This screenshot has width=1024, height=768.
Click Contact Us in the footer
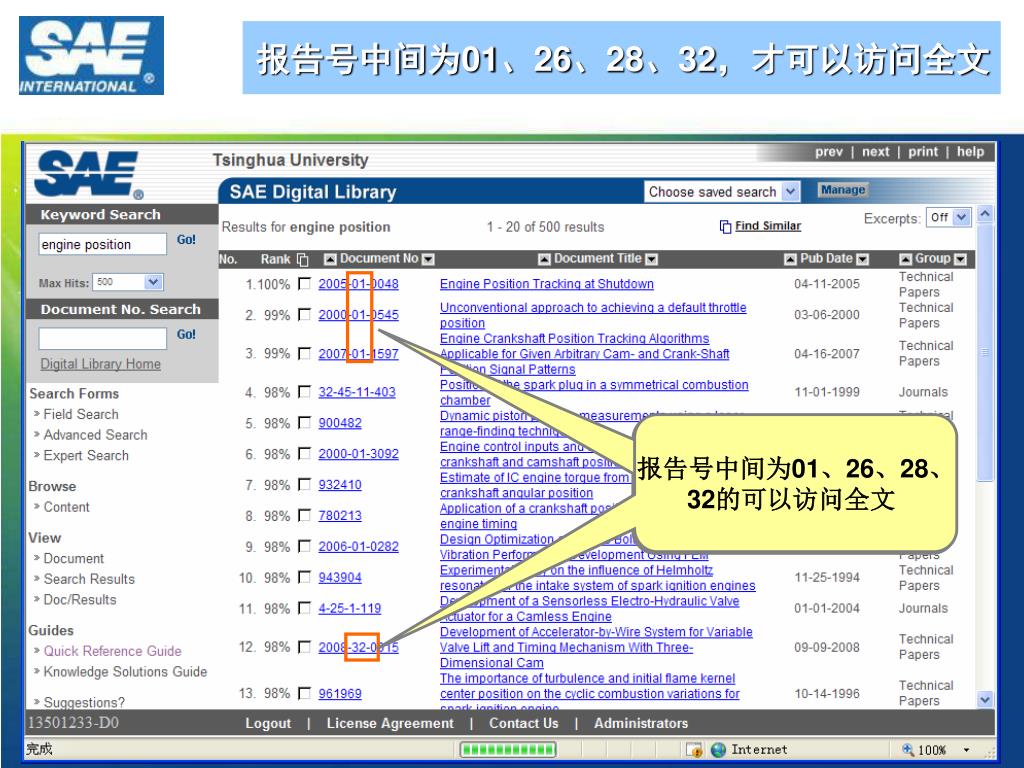pos(524,723)
